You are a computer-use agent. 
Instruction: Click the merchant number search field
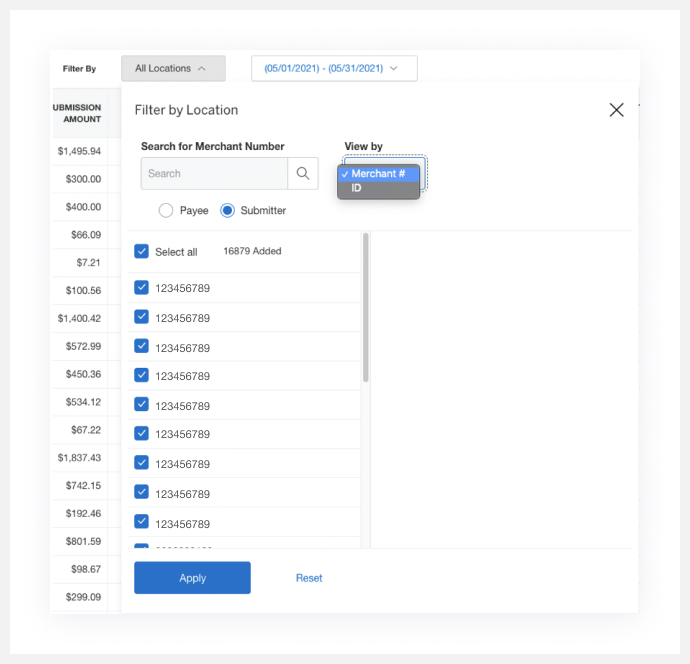(x=214, y=174)
